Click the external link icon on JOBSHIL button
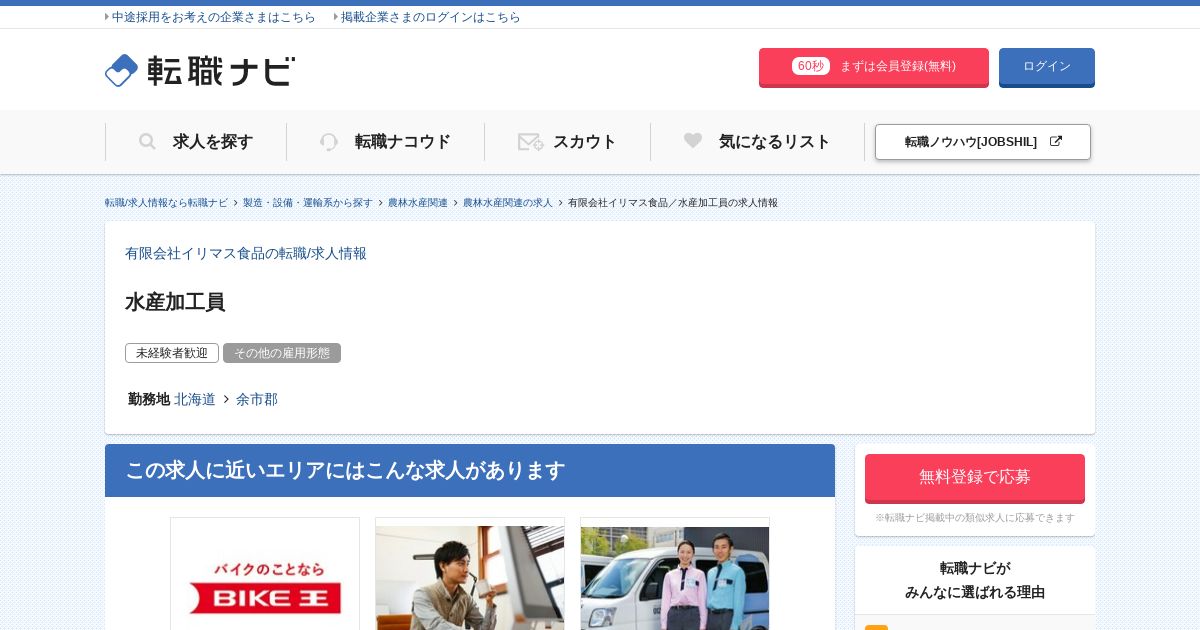Screen dimensions: 1200x630 [1056, 142]
